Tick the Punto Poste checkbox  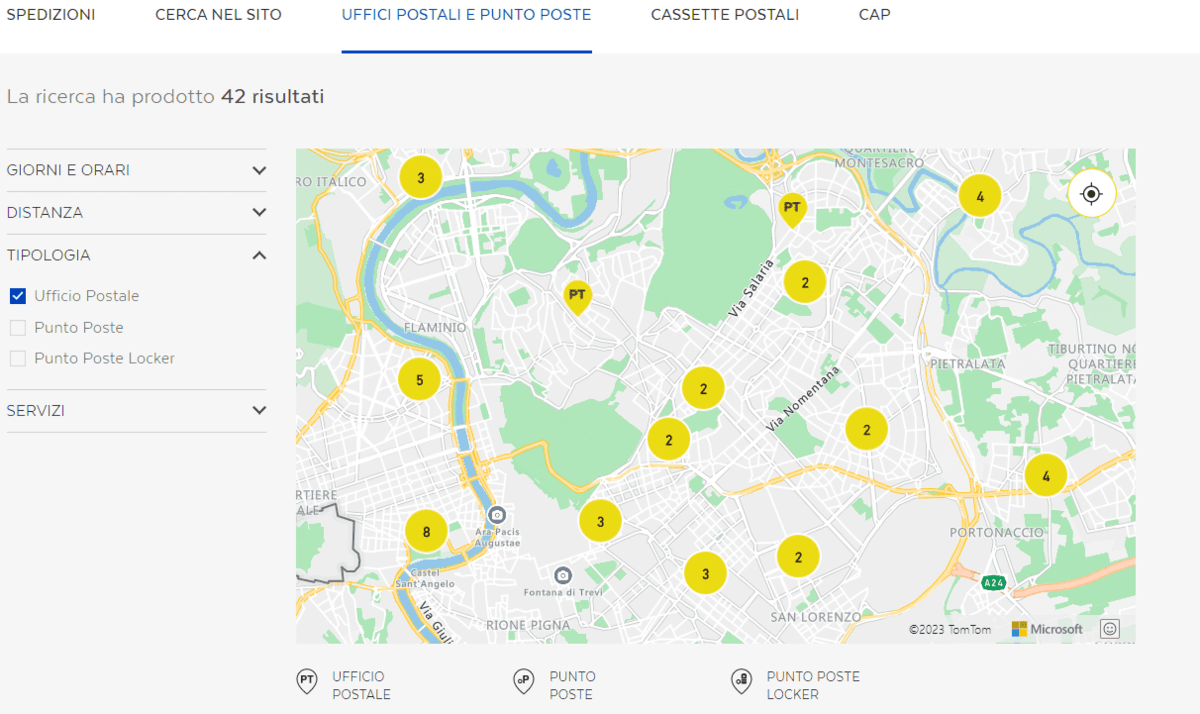(x=18, y=328)
